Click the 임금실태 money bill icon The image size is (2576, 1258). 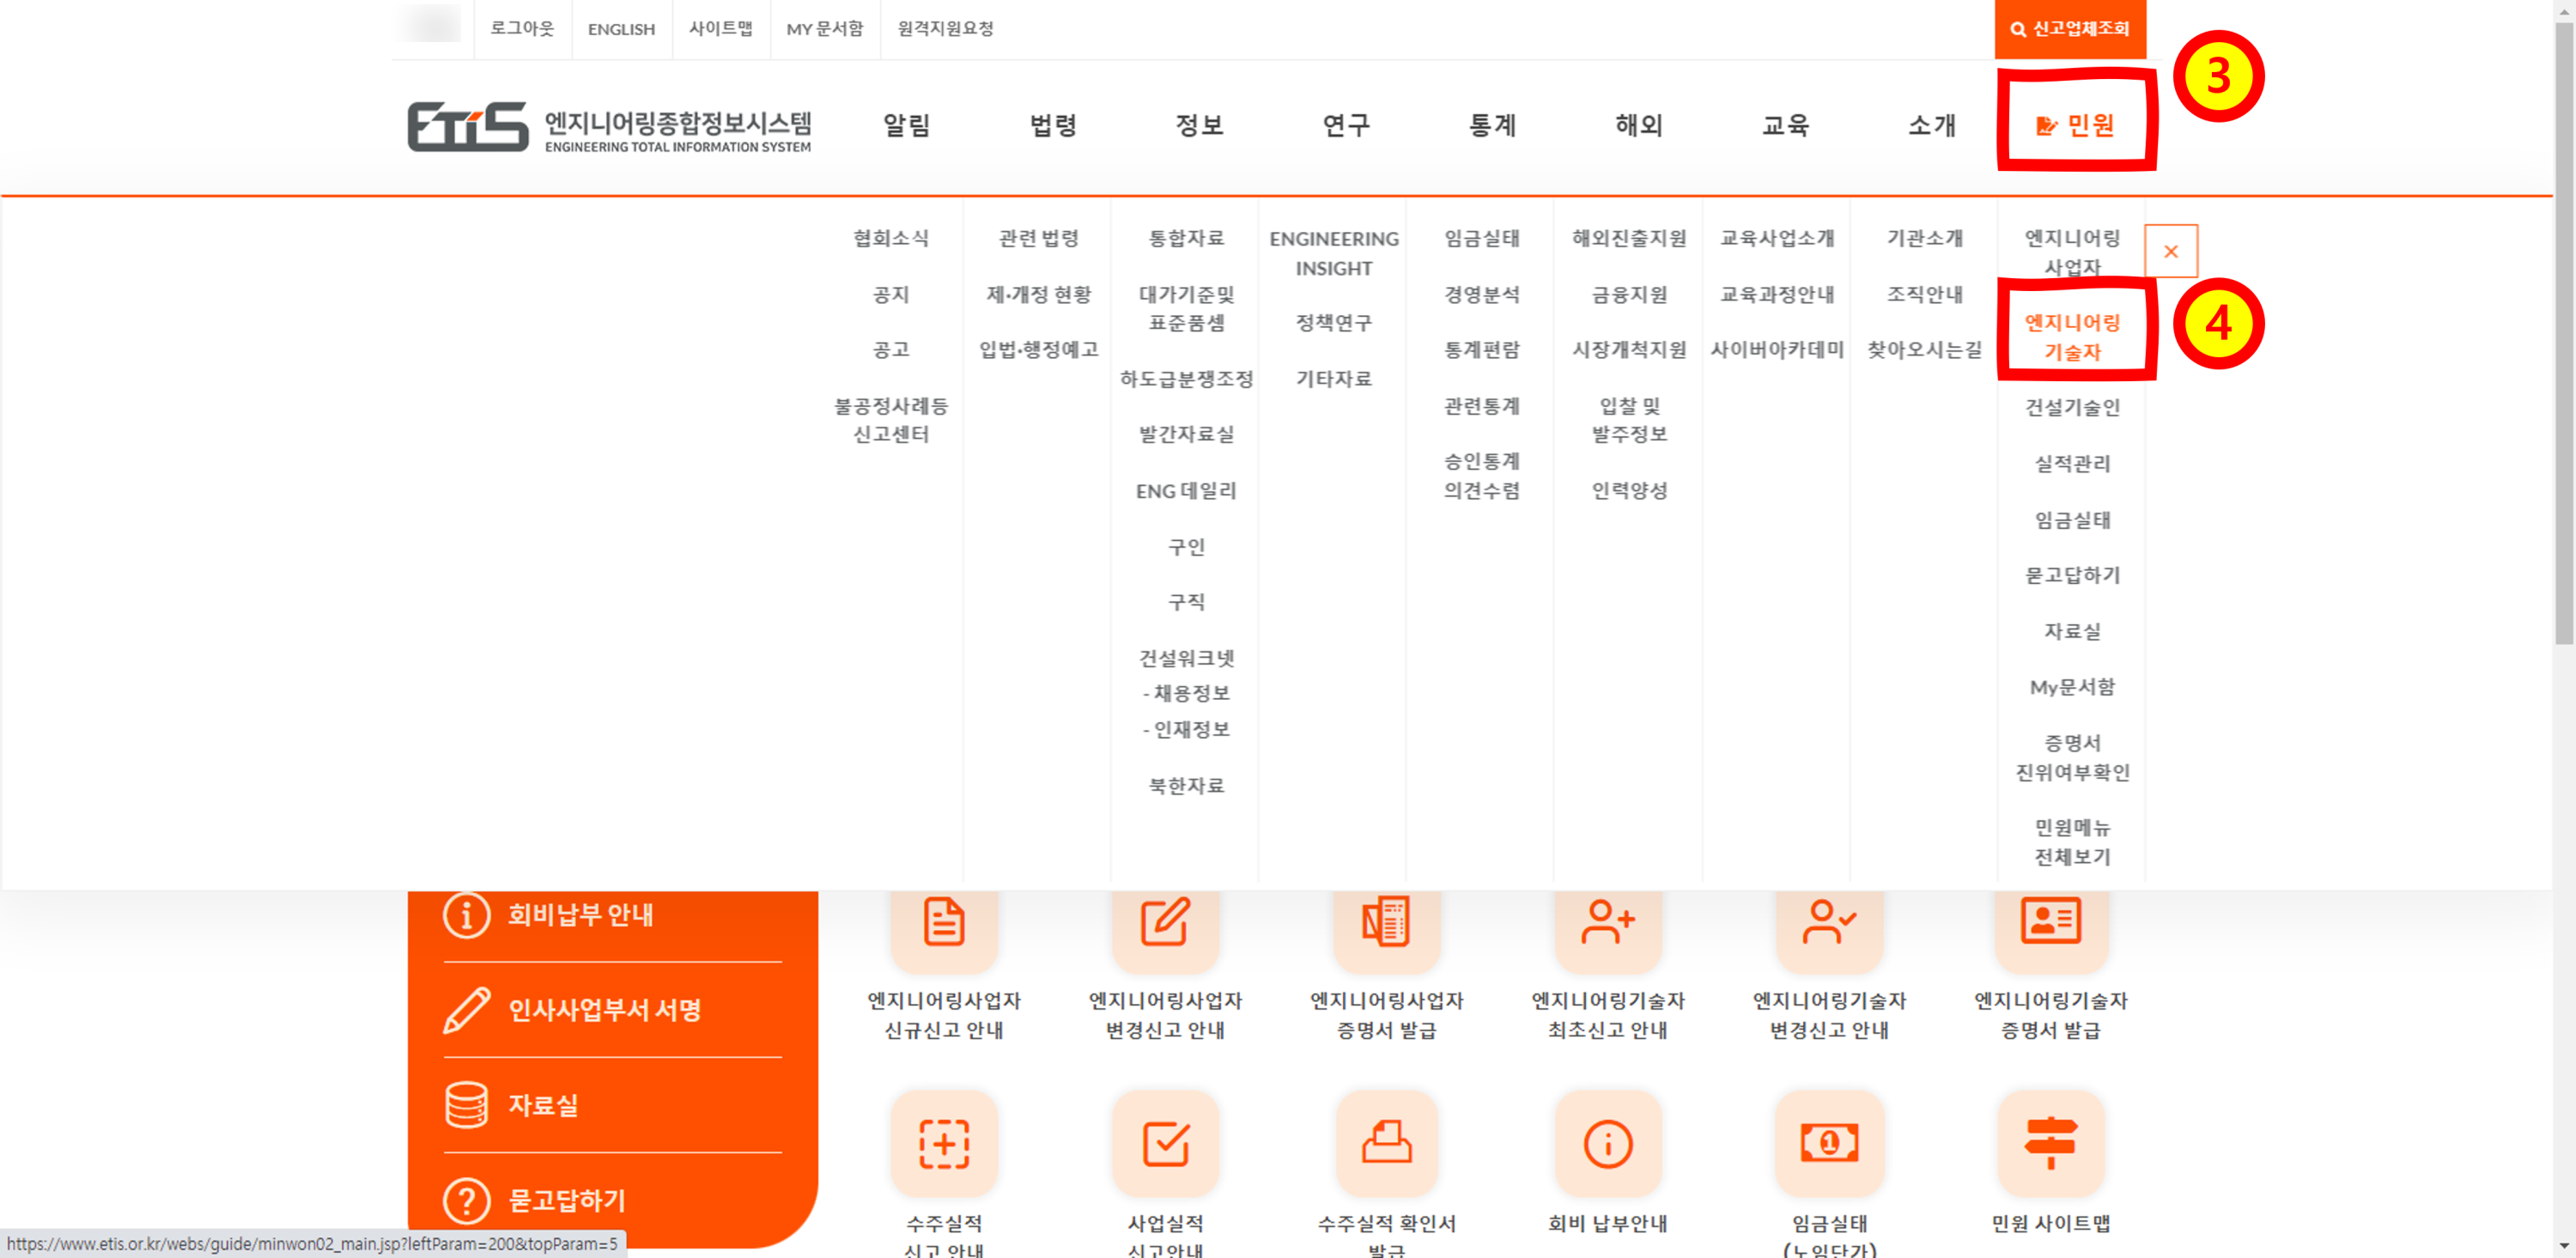pyautogui.click(x=1828, y=1142)
